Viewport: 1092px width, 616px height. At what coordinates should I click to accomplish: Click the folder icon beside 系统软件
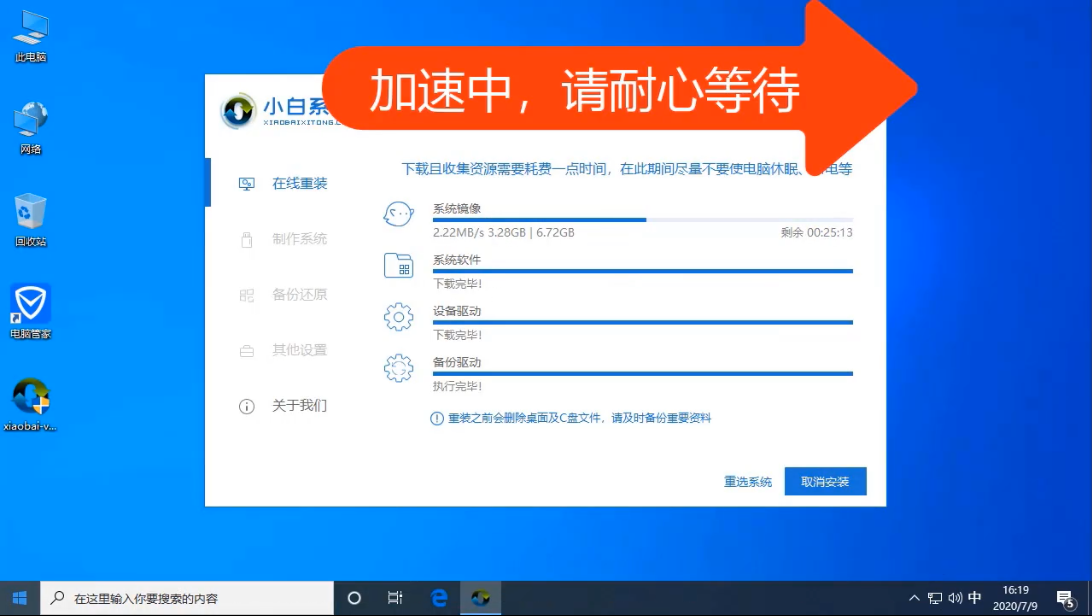pyautogui.click(x=398, y=265)
